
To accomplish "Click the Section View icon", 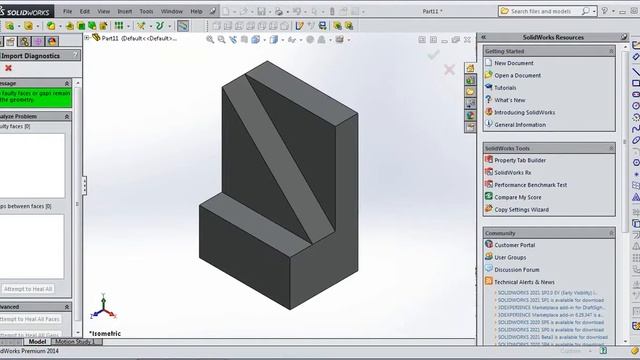I will [244, 40].
